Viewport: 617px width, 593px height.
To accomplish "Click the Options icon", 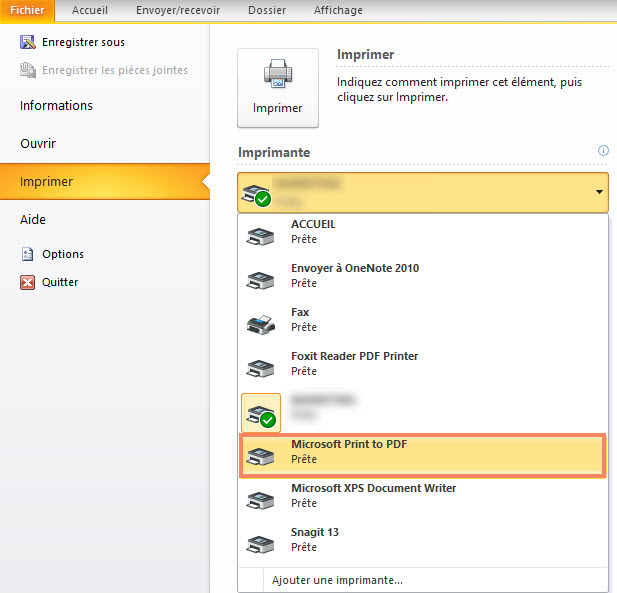I will click(x=28, y=254).
